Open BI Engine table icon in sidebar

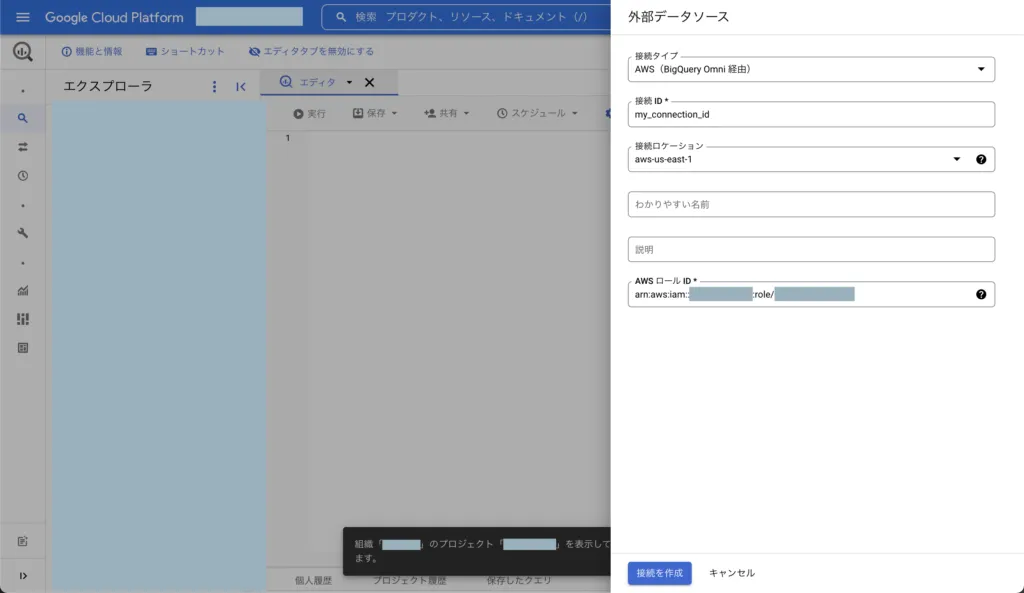click(23, 348)
